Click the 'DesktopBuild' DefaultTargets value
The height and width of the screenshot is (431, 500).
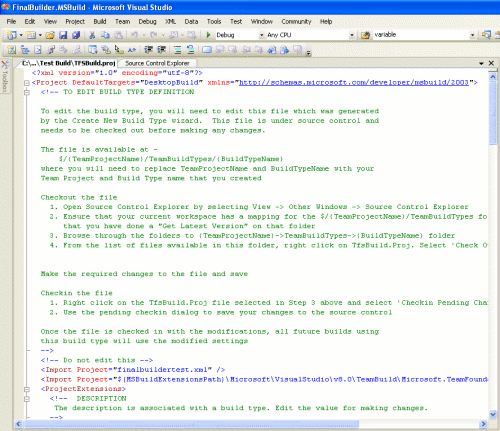pos(171,82)
